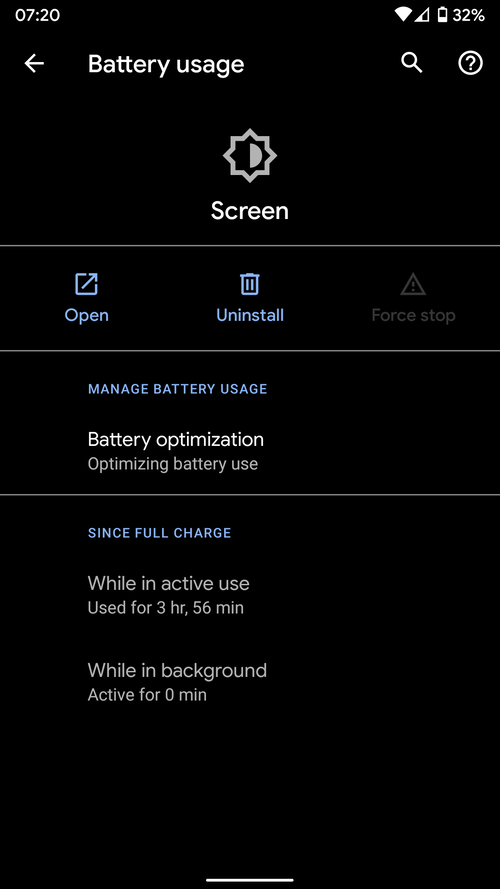The image size is (500, 889).
Task: Click the Open button label
Action: 87,315
